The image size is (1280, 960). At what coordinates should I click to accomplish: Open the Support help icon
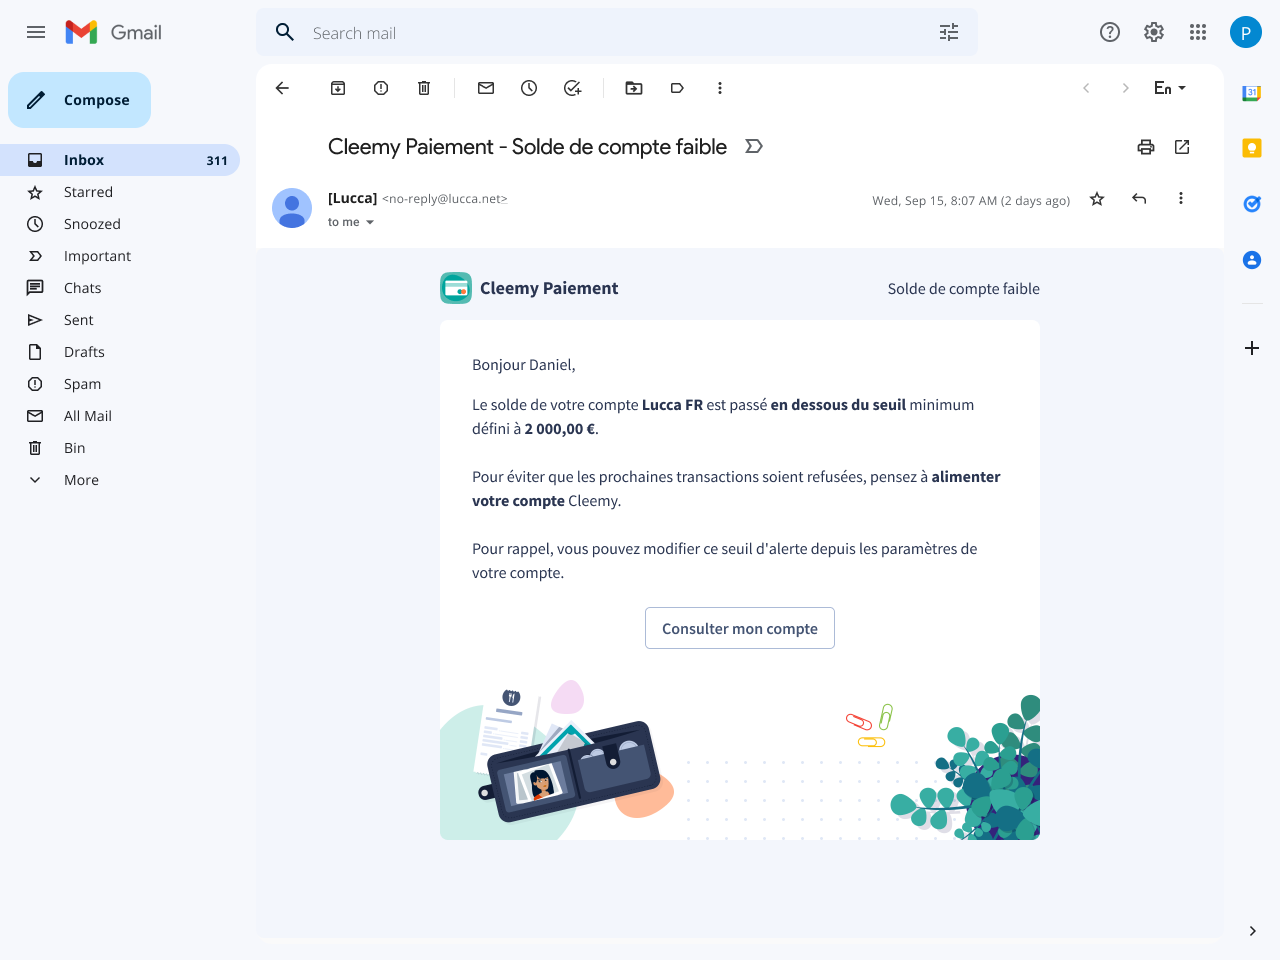1110,32
